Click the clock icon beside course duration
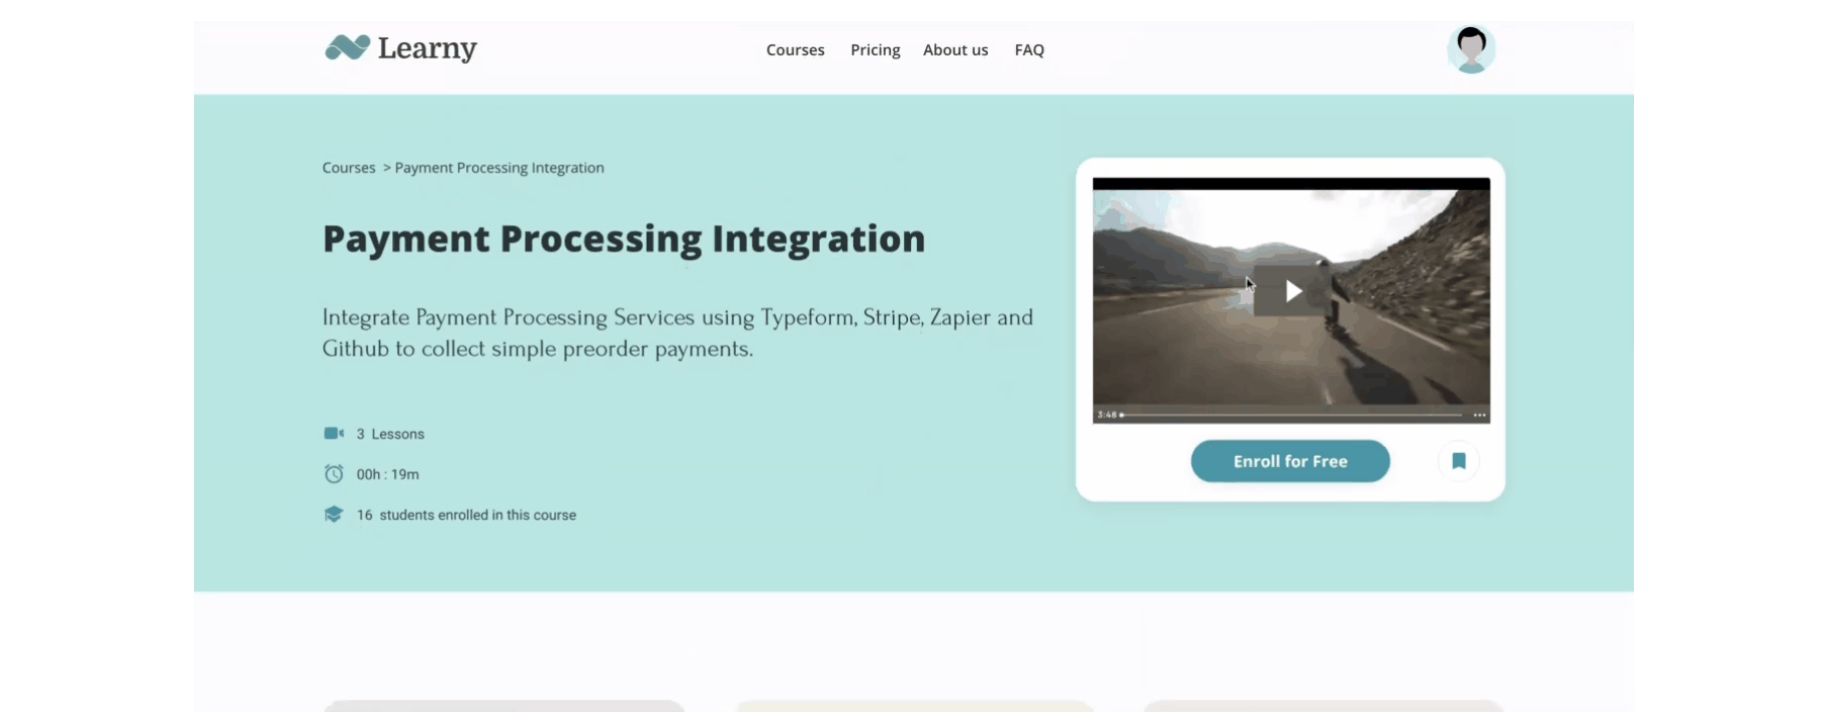The image size is (1830, 724). [334, 474]
